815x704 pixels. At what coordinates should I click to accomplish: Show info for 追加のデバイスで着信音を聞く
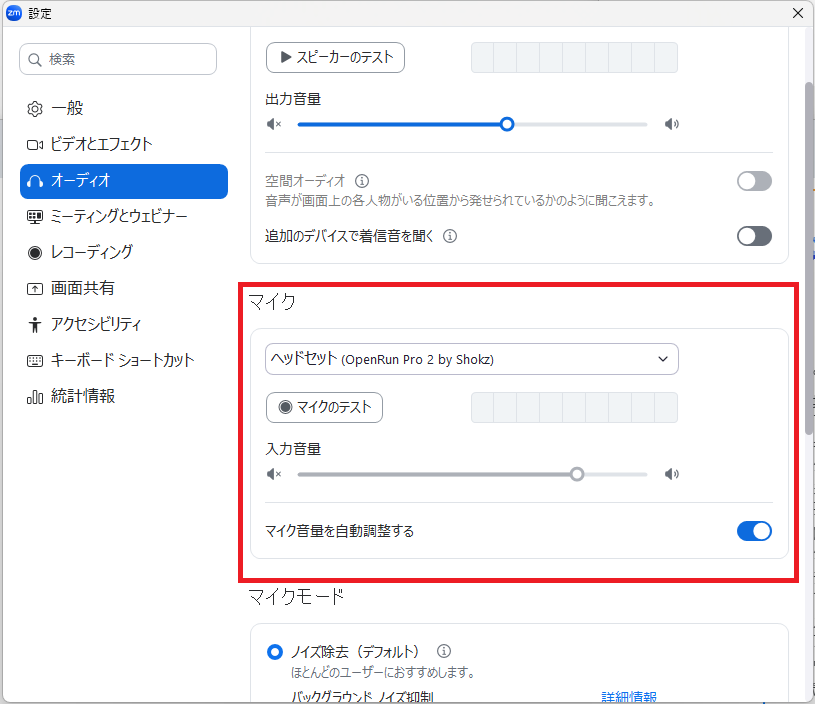[450, 237]
